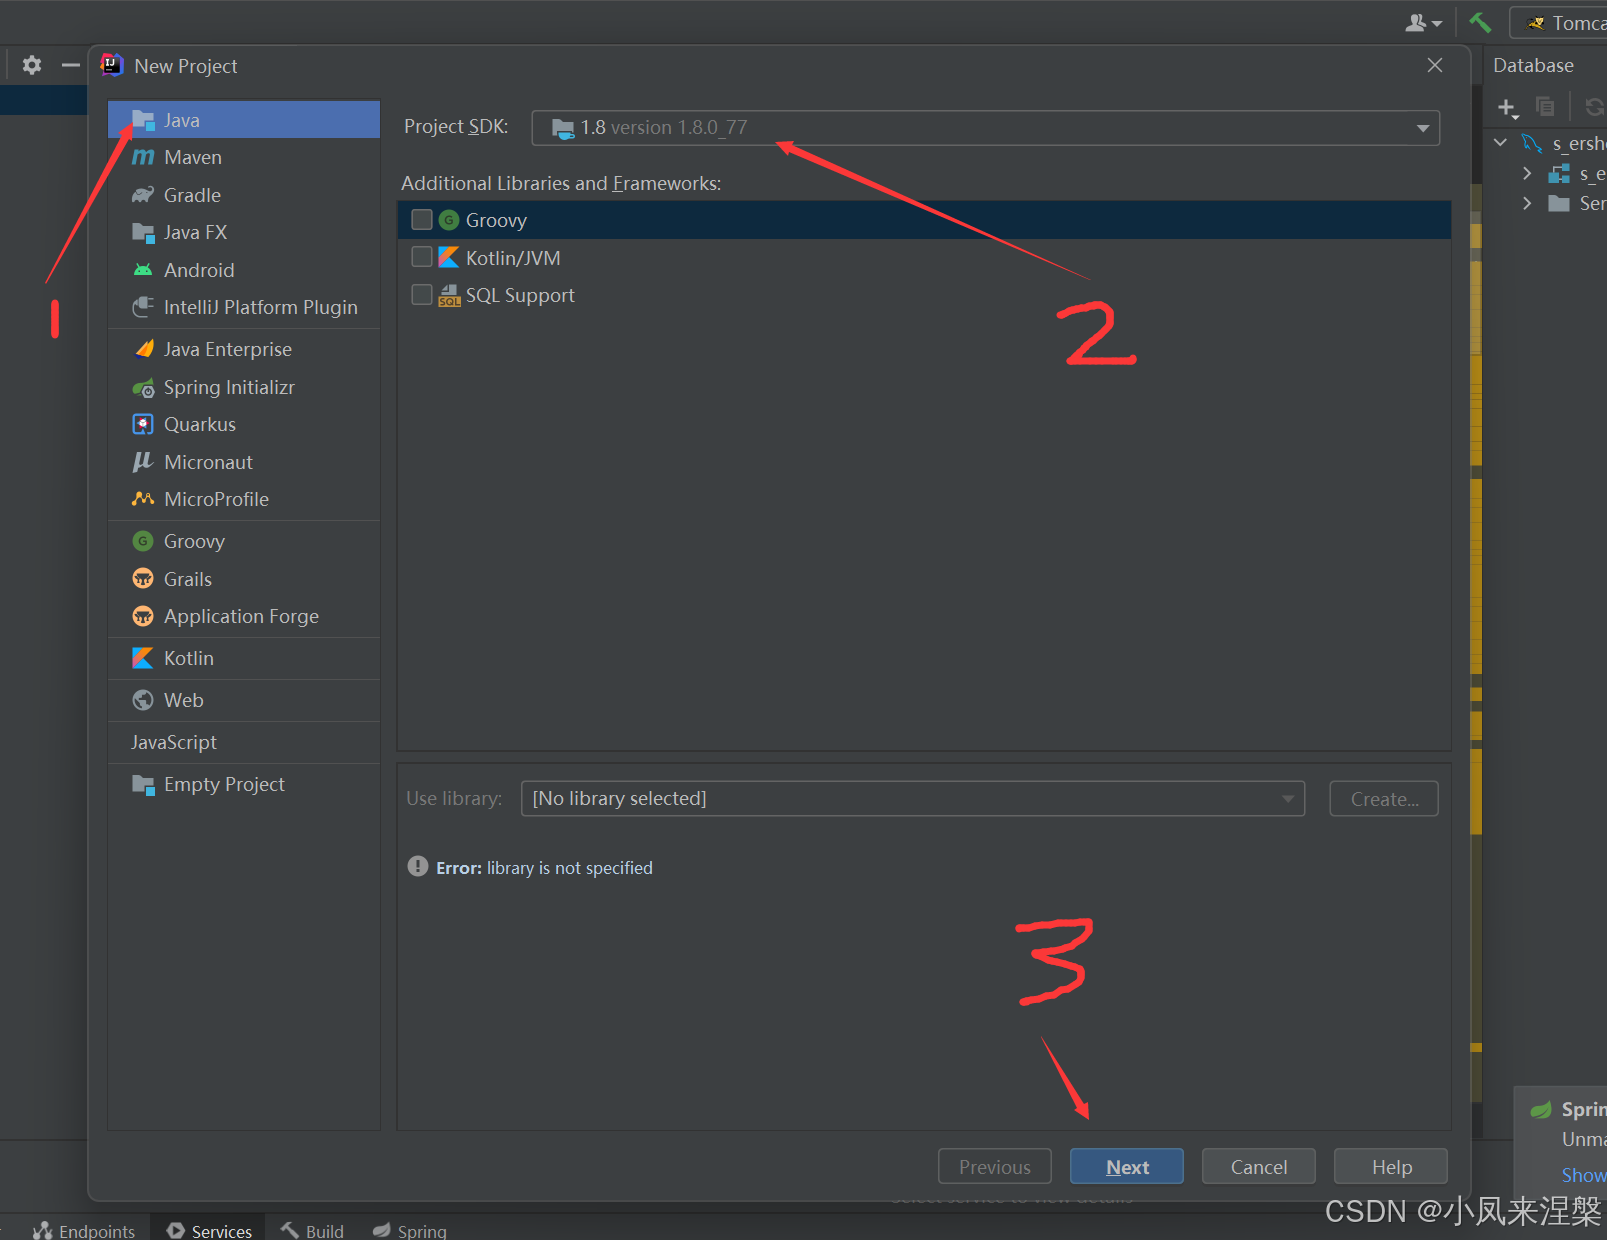
Task: Close the New Project dialog
Action: [1435, 65]
